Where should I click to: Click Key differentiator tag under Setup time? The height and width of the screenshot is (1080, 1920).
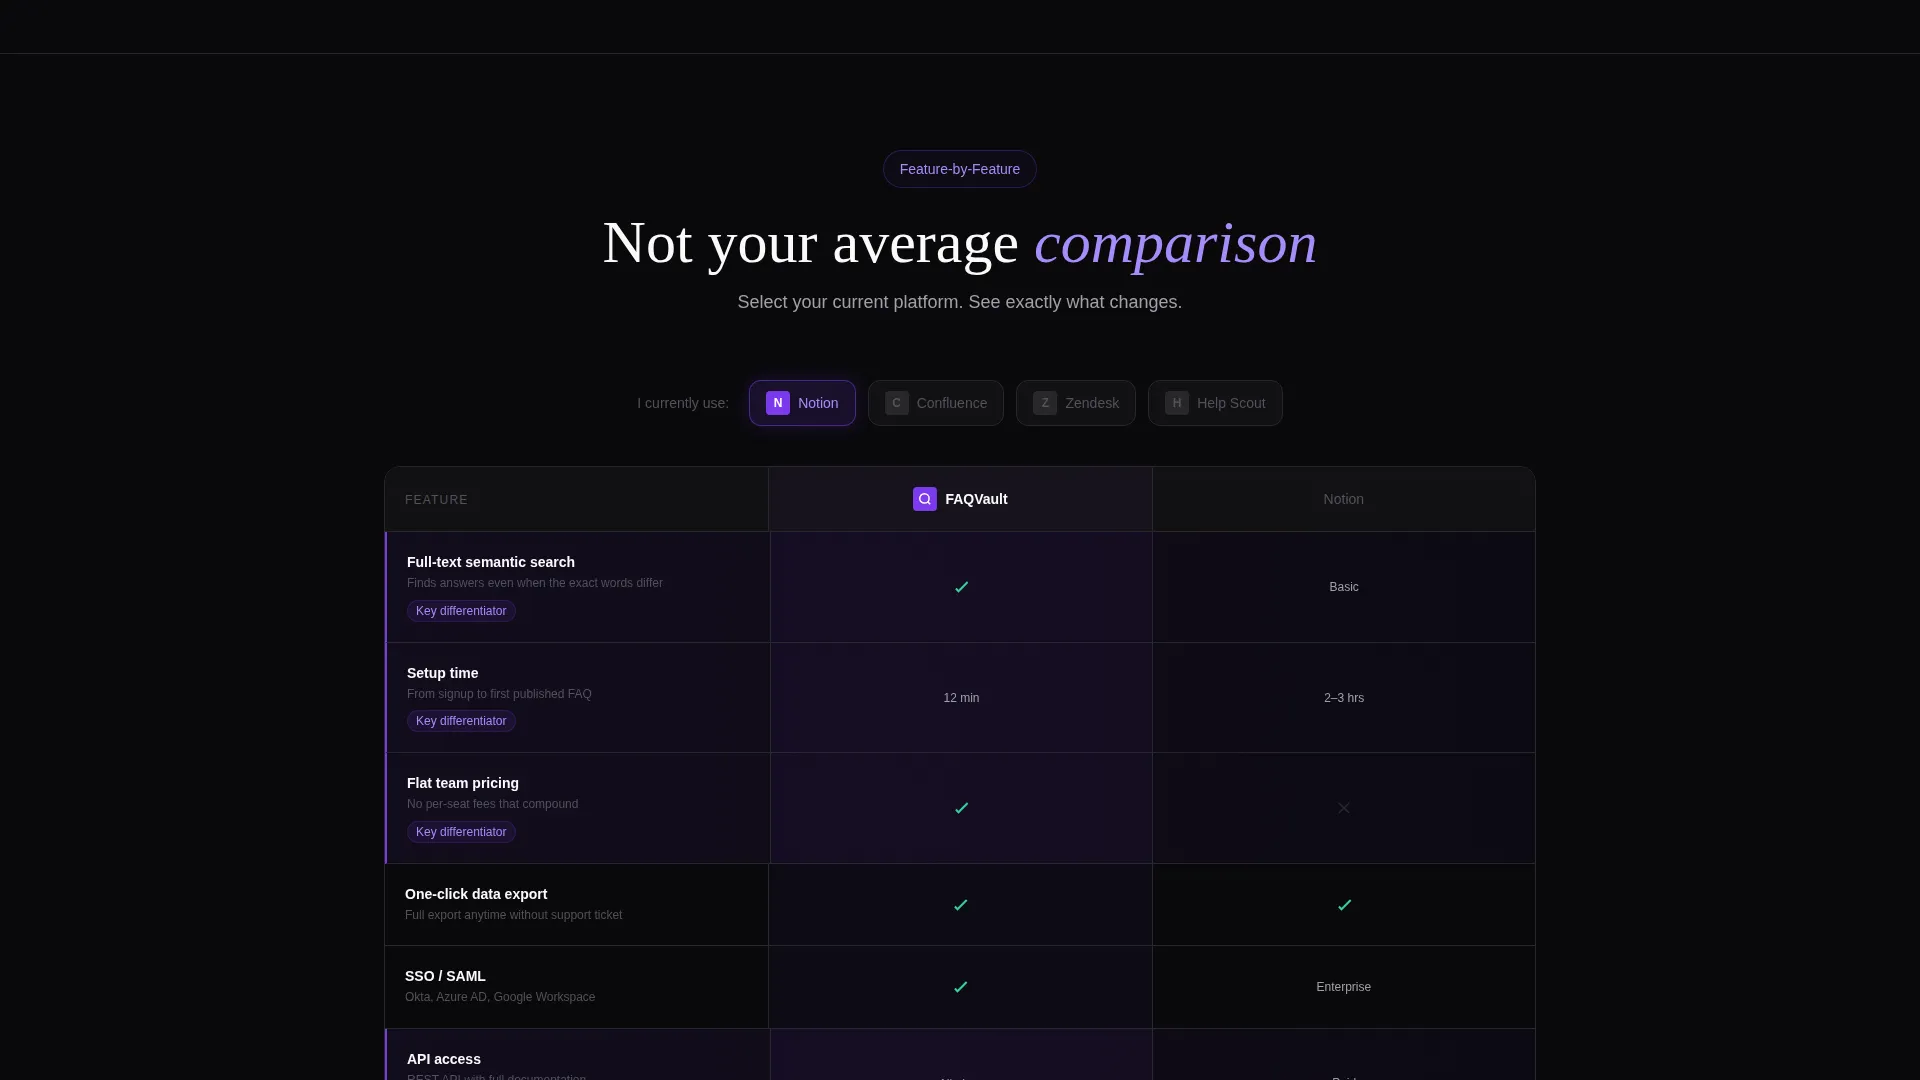[x=461, y=721]
